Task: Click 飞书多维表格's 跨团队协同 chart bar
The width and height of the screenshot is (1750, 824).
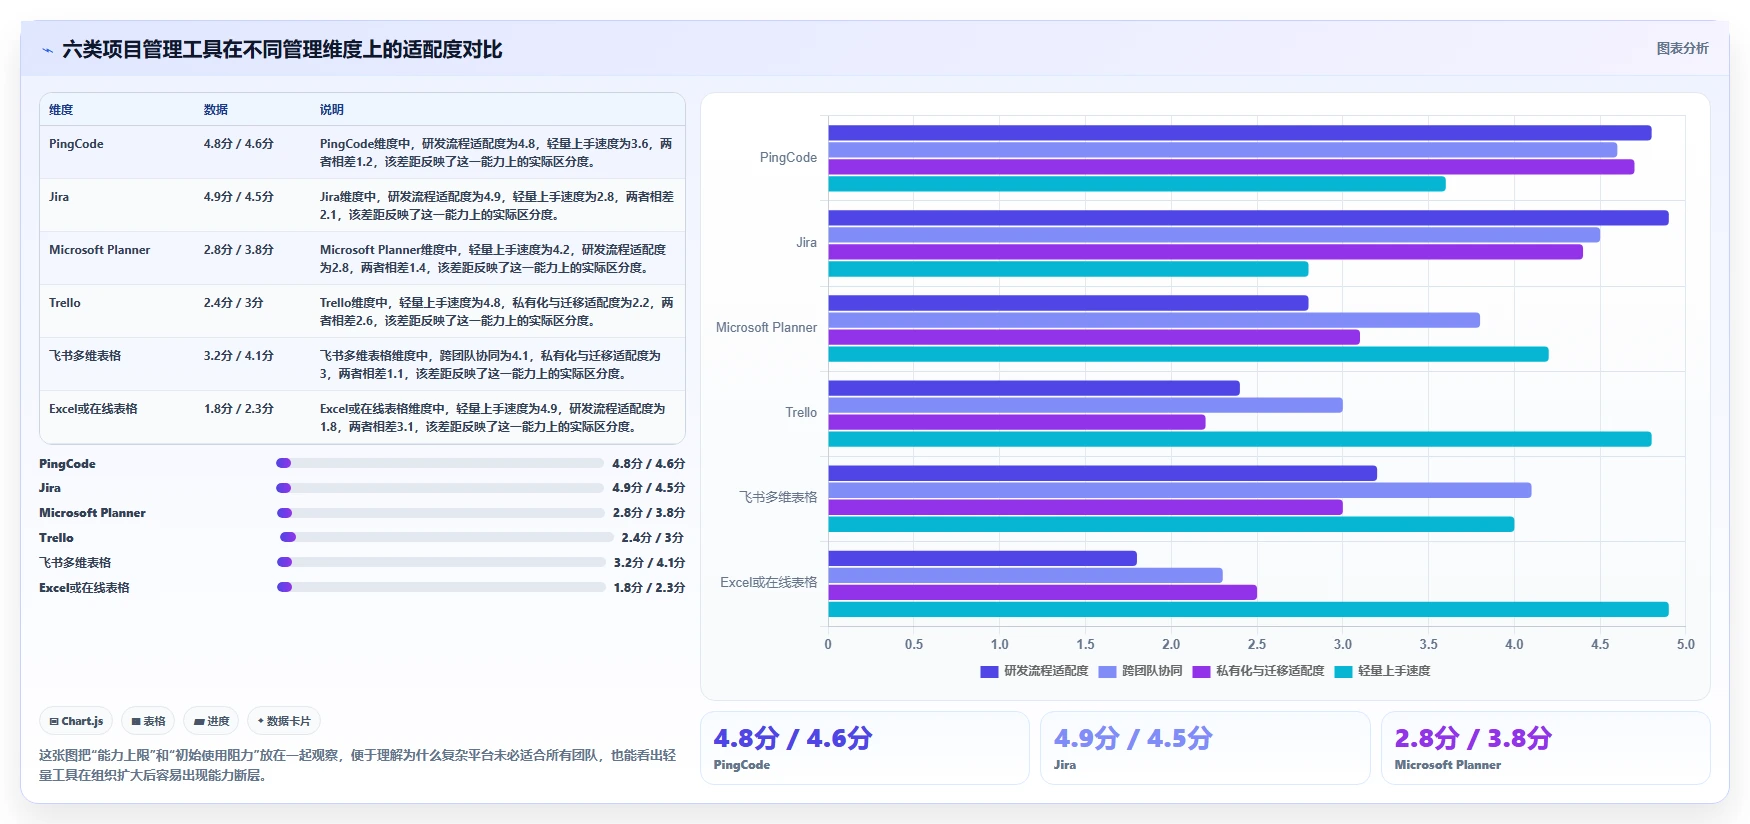Action: (1180, 490)
